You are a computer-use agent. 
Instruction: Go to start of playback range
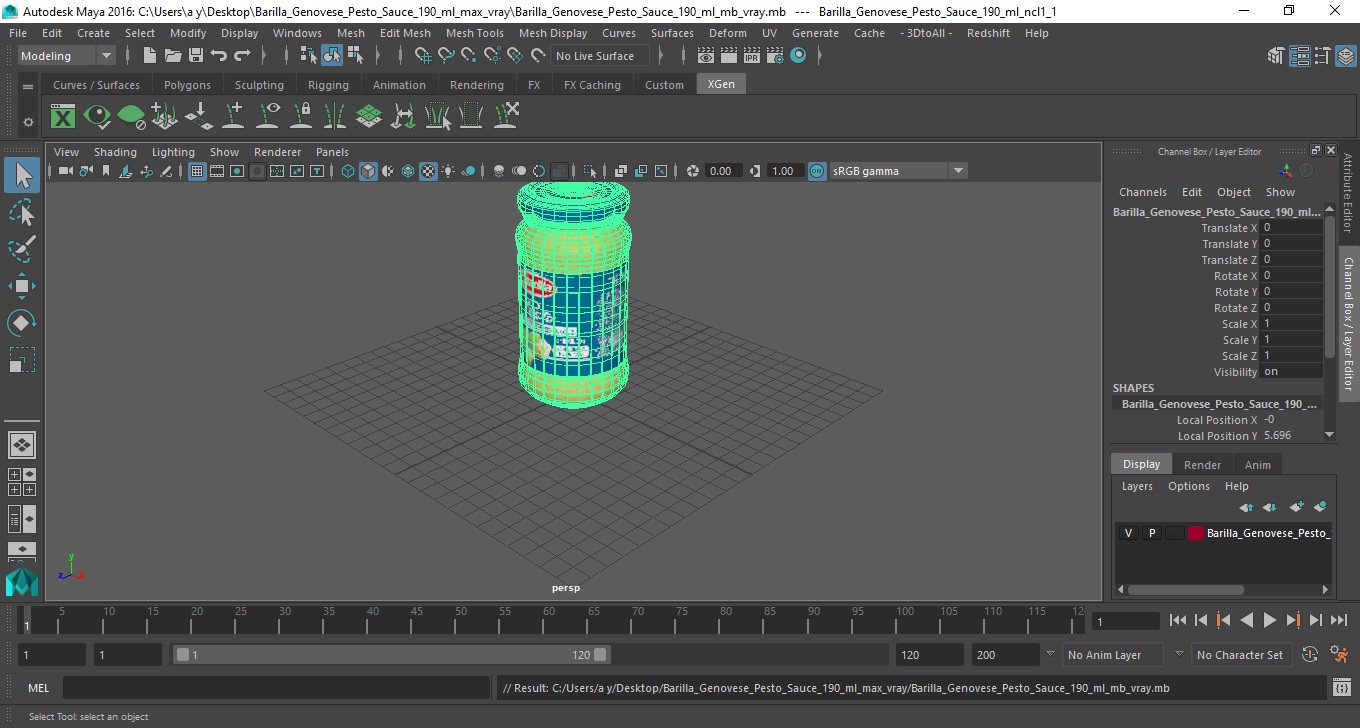pos(1178,620)
